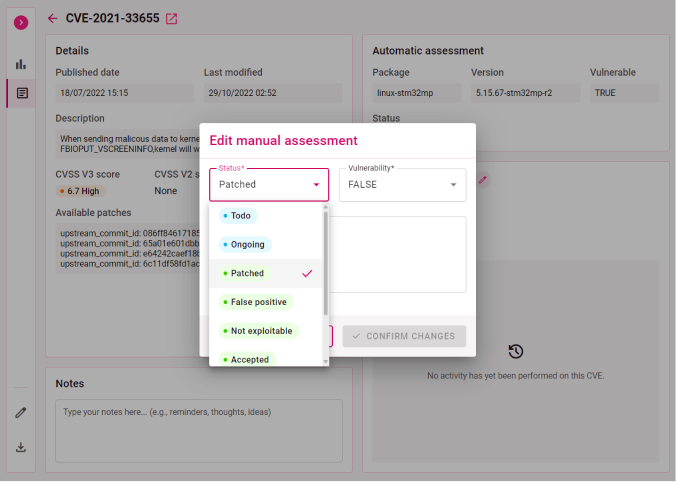Open the Status dropdown showing Patched
Image resolution: width=676 pixels, height=483 pixels.
269,185
